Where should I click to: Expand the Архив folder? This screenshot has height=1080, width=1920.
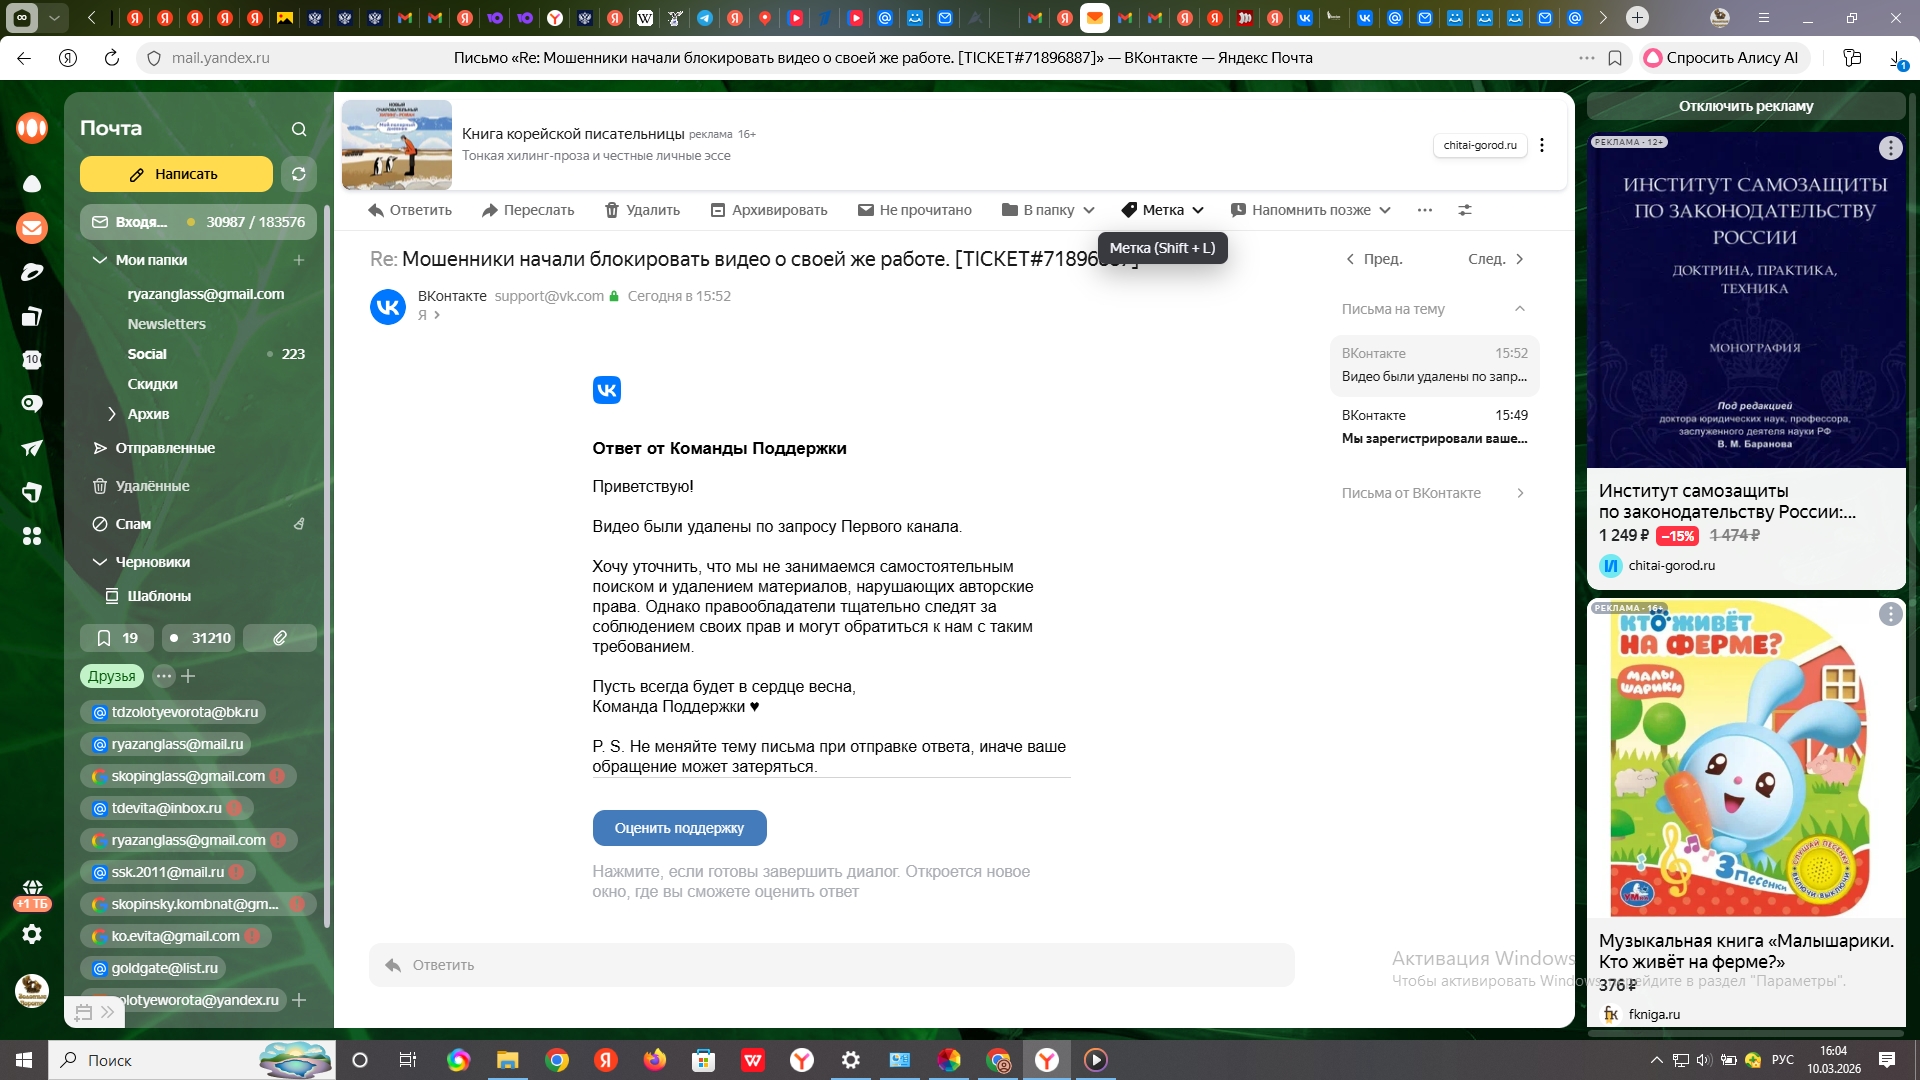click(112, 414)
